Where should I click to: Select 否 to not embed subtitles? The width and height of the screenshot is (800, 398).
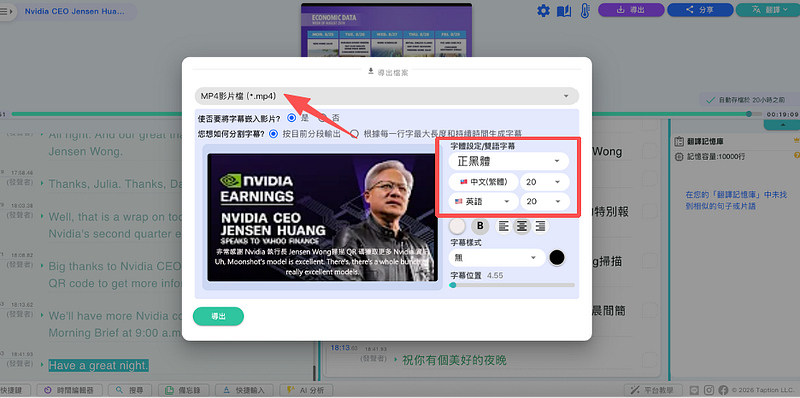322,118
